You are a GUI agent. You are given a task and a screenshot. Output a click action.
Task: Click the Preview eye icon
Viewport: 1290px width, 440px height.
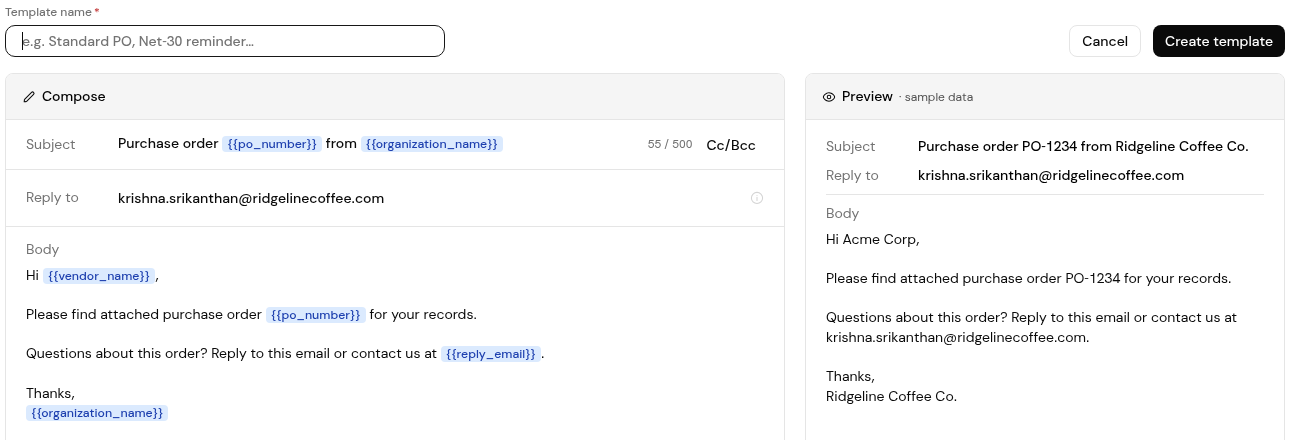click(x=829, y=97)
